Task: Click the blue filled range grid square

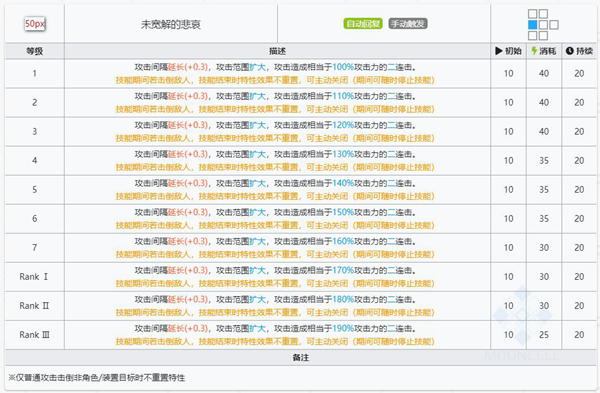Action: (532, 25)
